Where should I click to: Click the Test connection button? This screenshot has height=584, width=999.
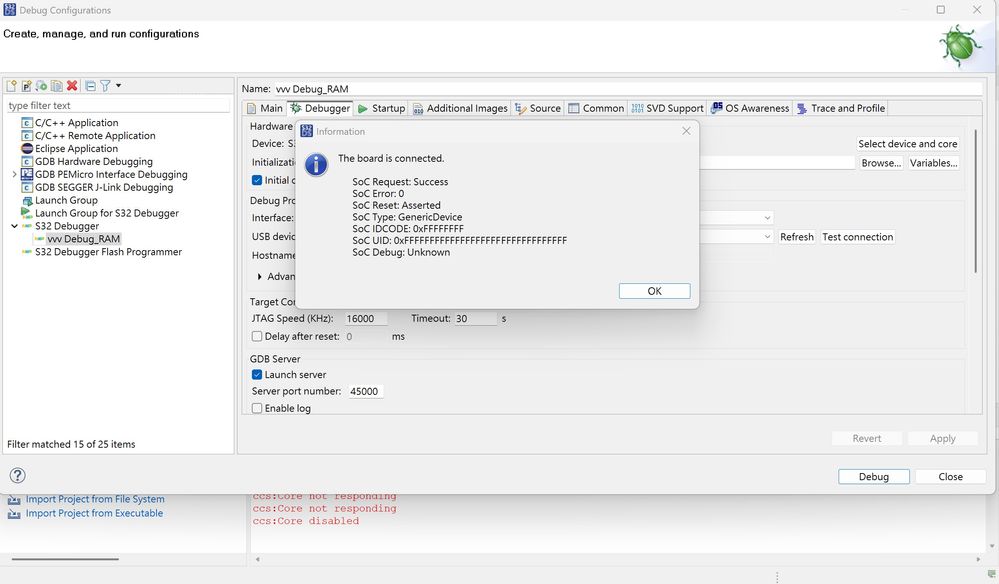858,237
